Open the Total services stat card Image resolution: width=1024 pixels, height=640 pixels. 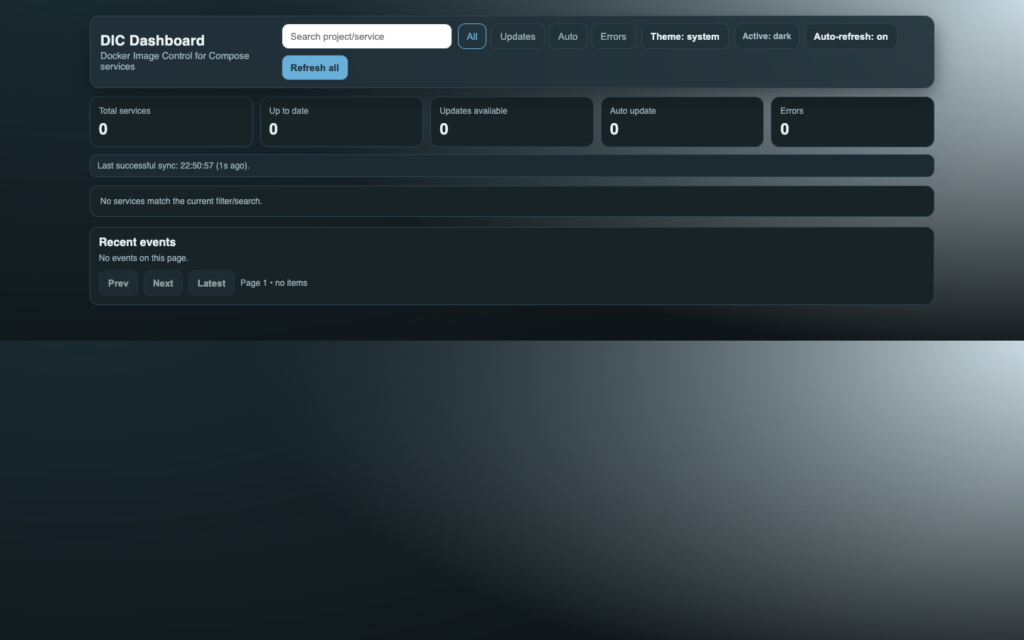(x=170, y=121)
